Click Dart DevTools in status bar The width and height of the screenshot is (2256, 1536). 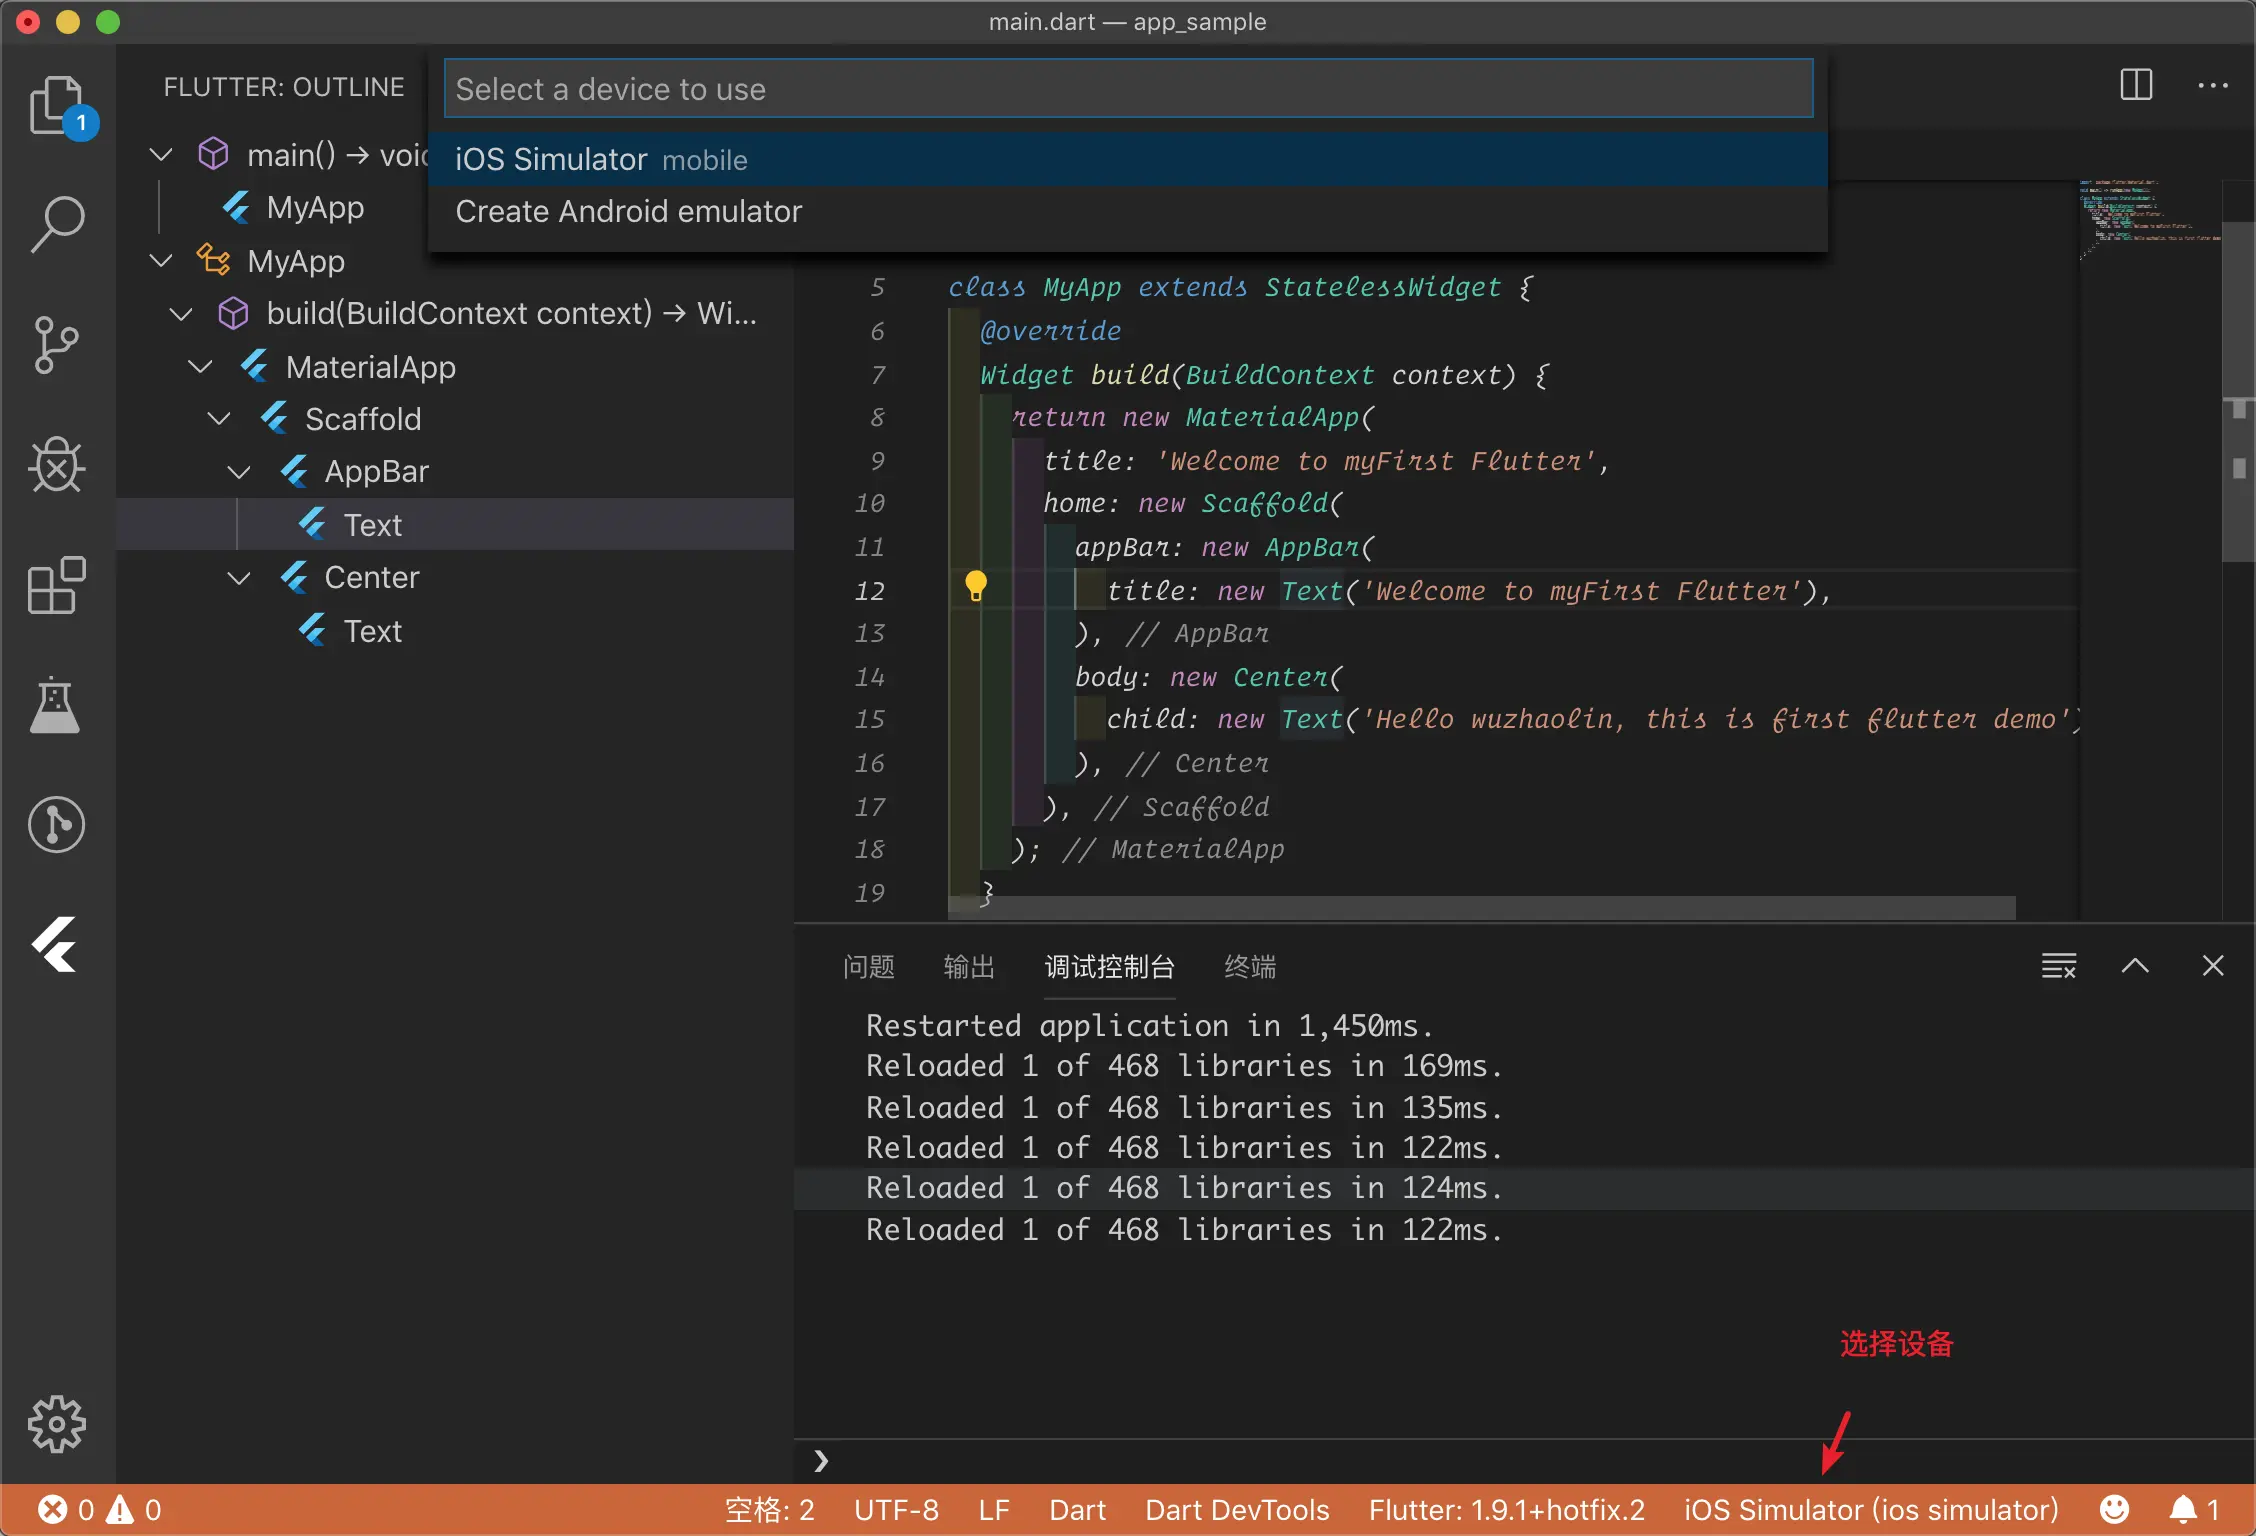(1237, 1510)
